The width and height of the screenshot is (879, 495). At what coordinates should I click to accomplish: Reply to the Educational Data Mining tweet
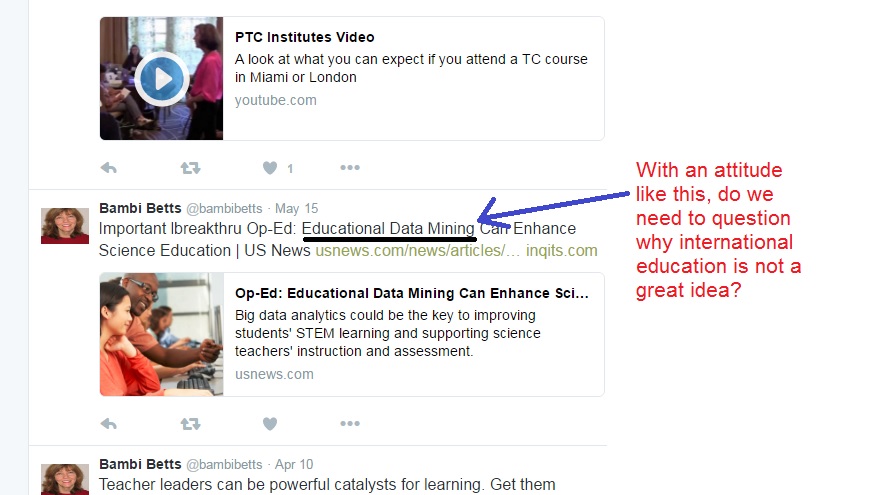pyautogui.click(x=109, y=424)
